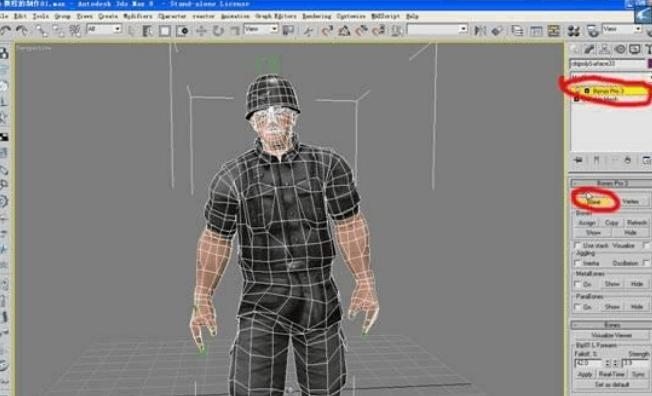Open the Render Scene dialog icon
The width and height of the screenshot is (652, 396).
(592, 31)
